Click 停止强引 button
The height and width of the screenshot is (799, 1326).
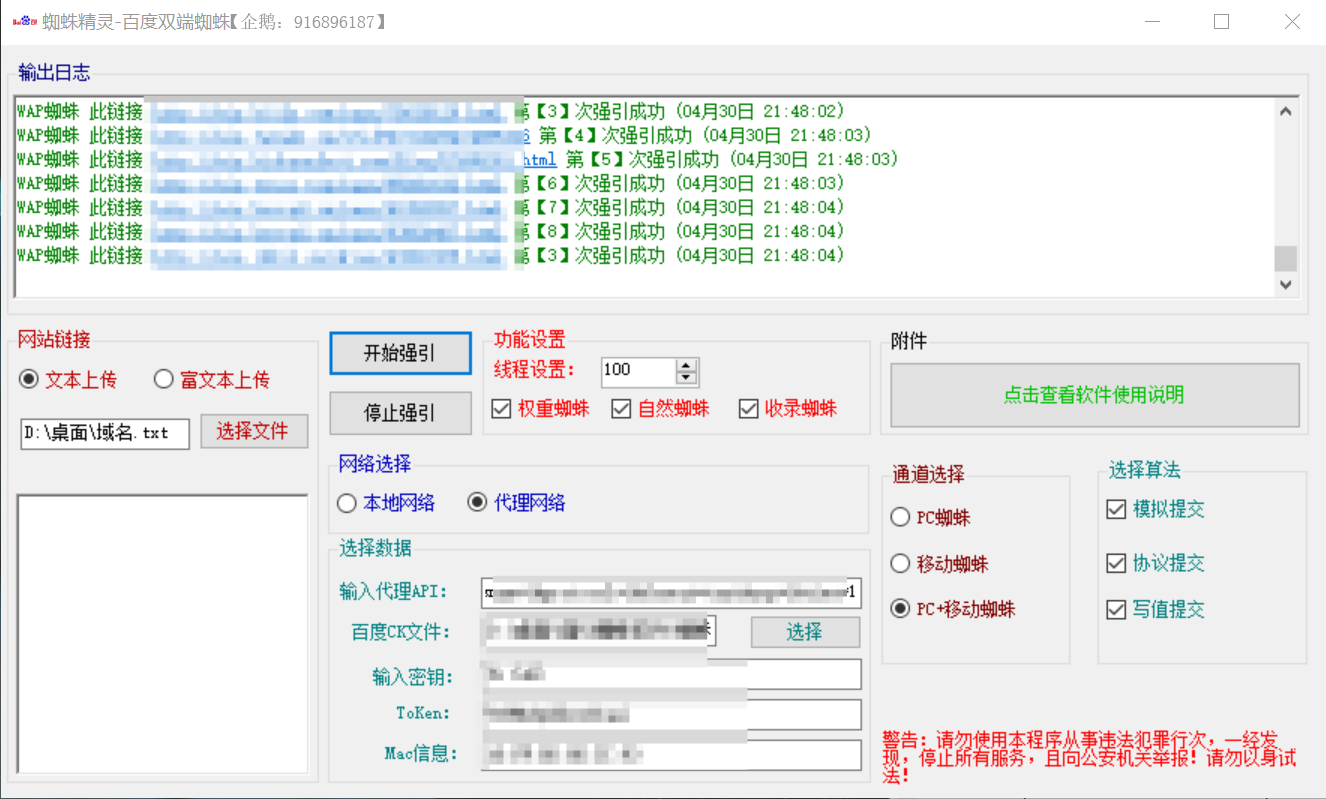(x=401, y=413)
